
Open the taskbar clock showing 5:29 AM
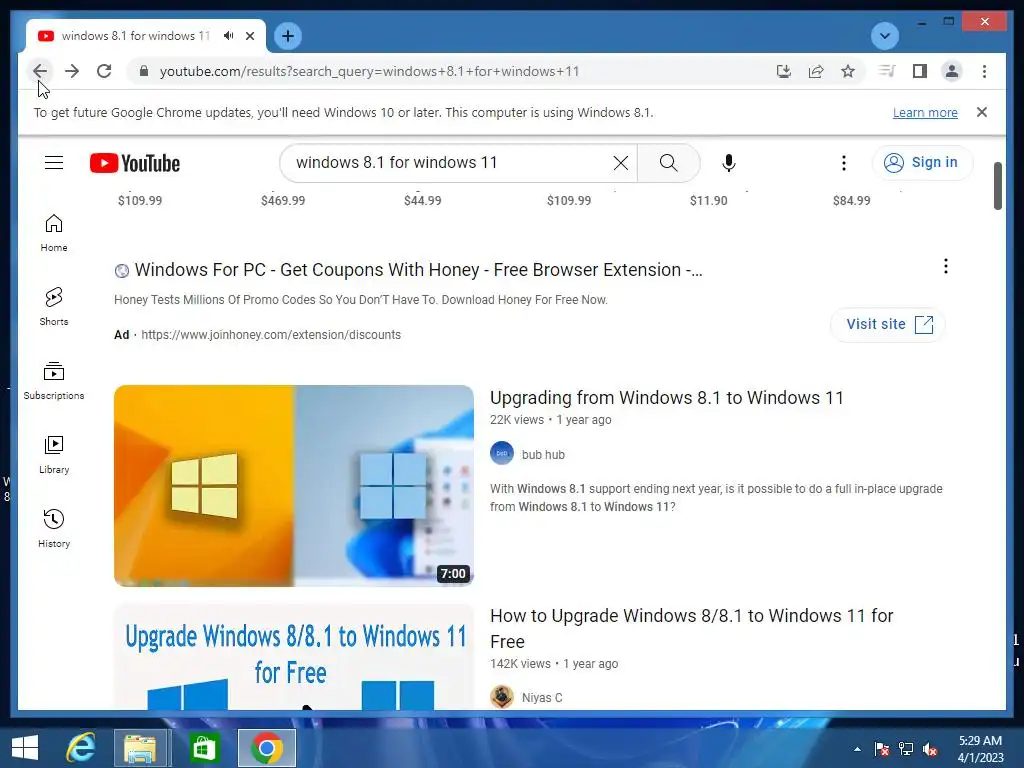980,749
